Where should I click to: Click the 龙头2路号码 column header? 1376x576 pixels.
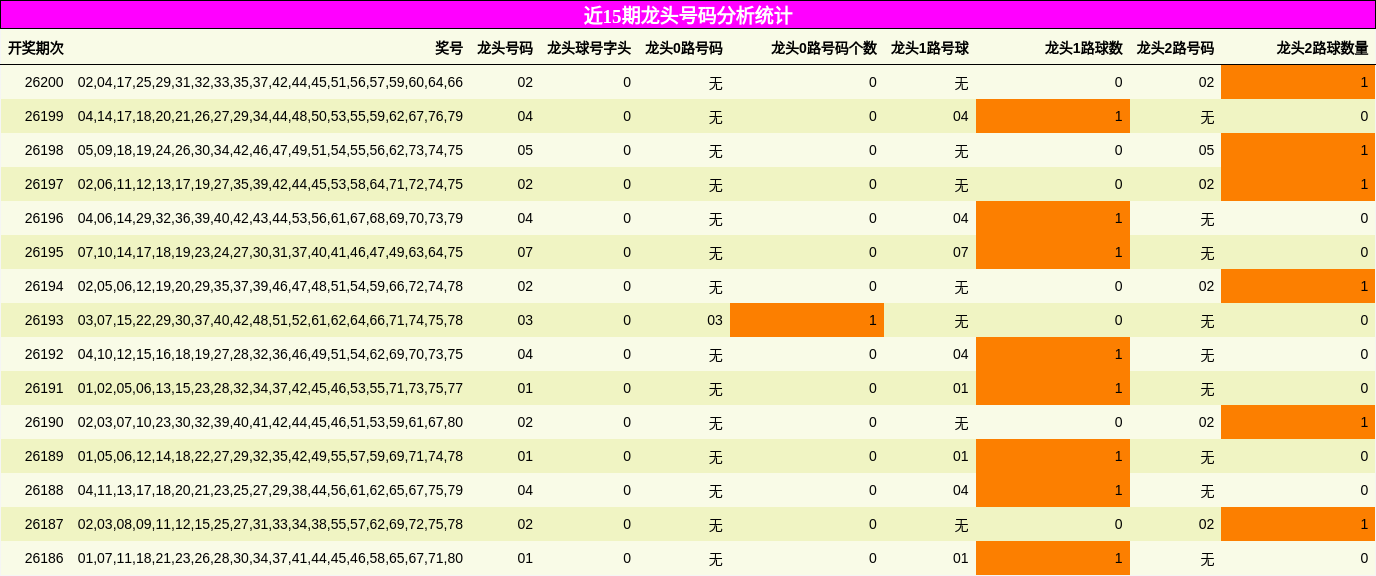coord(1175,48)
